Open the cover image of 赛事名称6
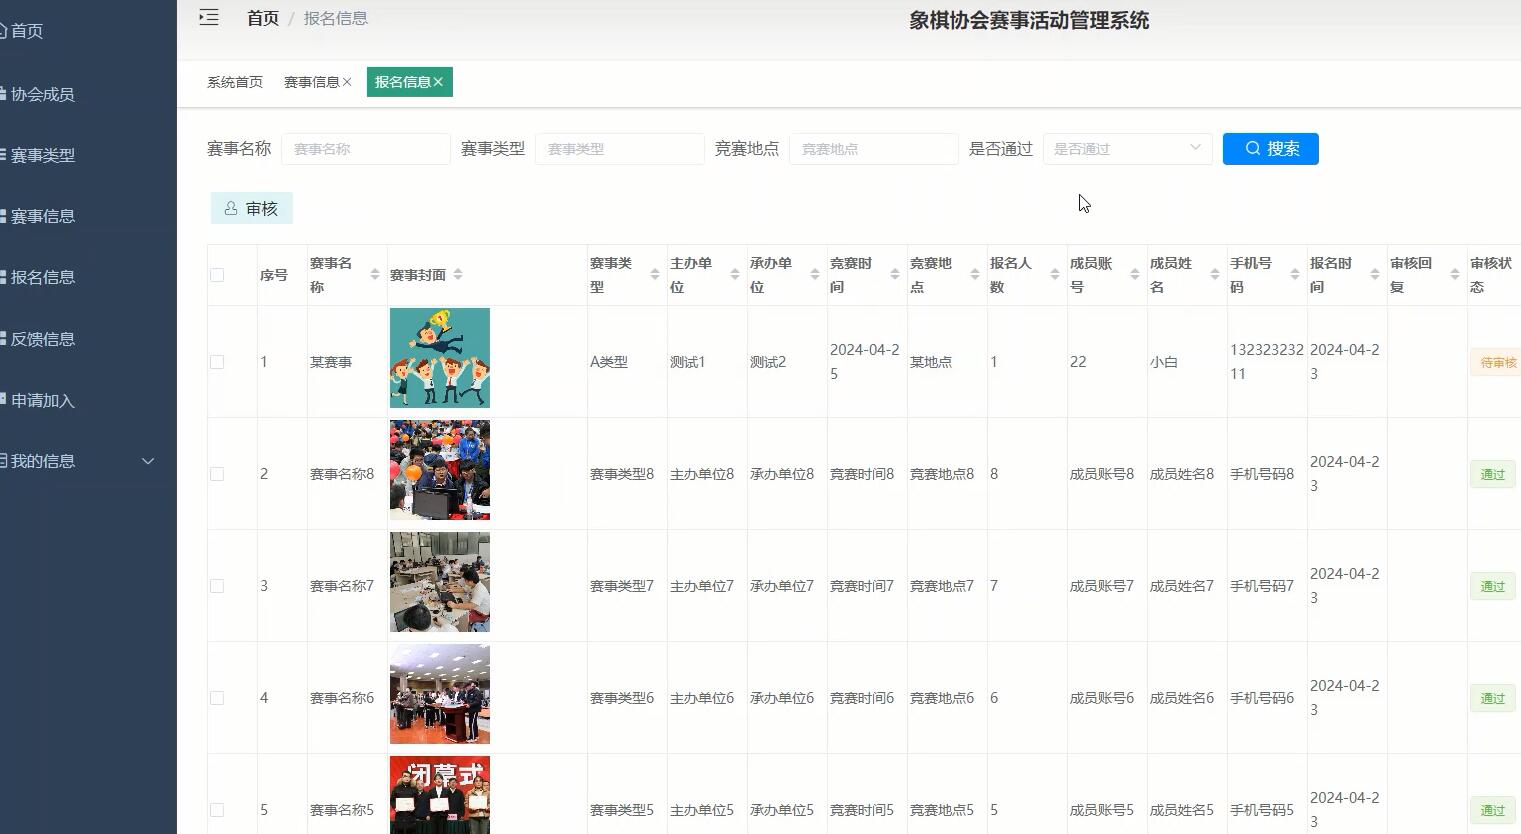Viewport: 1521px width, 834px height. pos(440,694)
